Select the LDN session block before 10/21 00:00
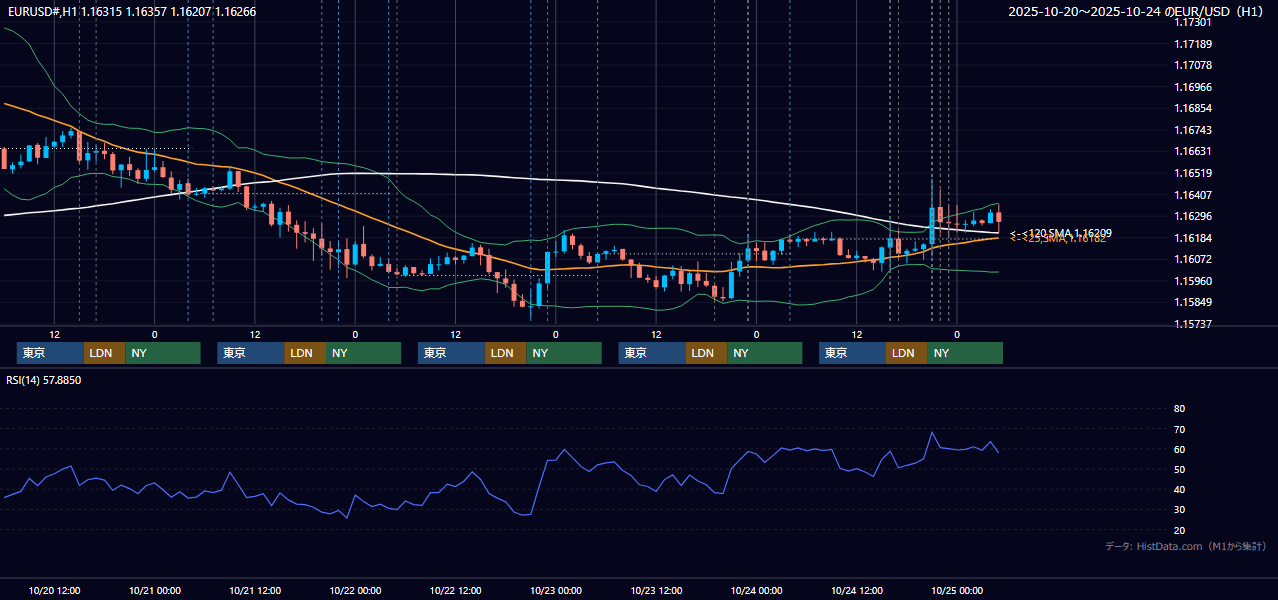The image size is (1278, 600). [x=104, y=353]
